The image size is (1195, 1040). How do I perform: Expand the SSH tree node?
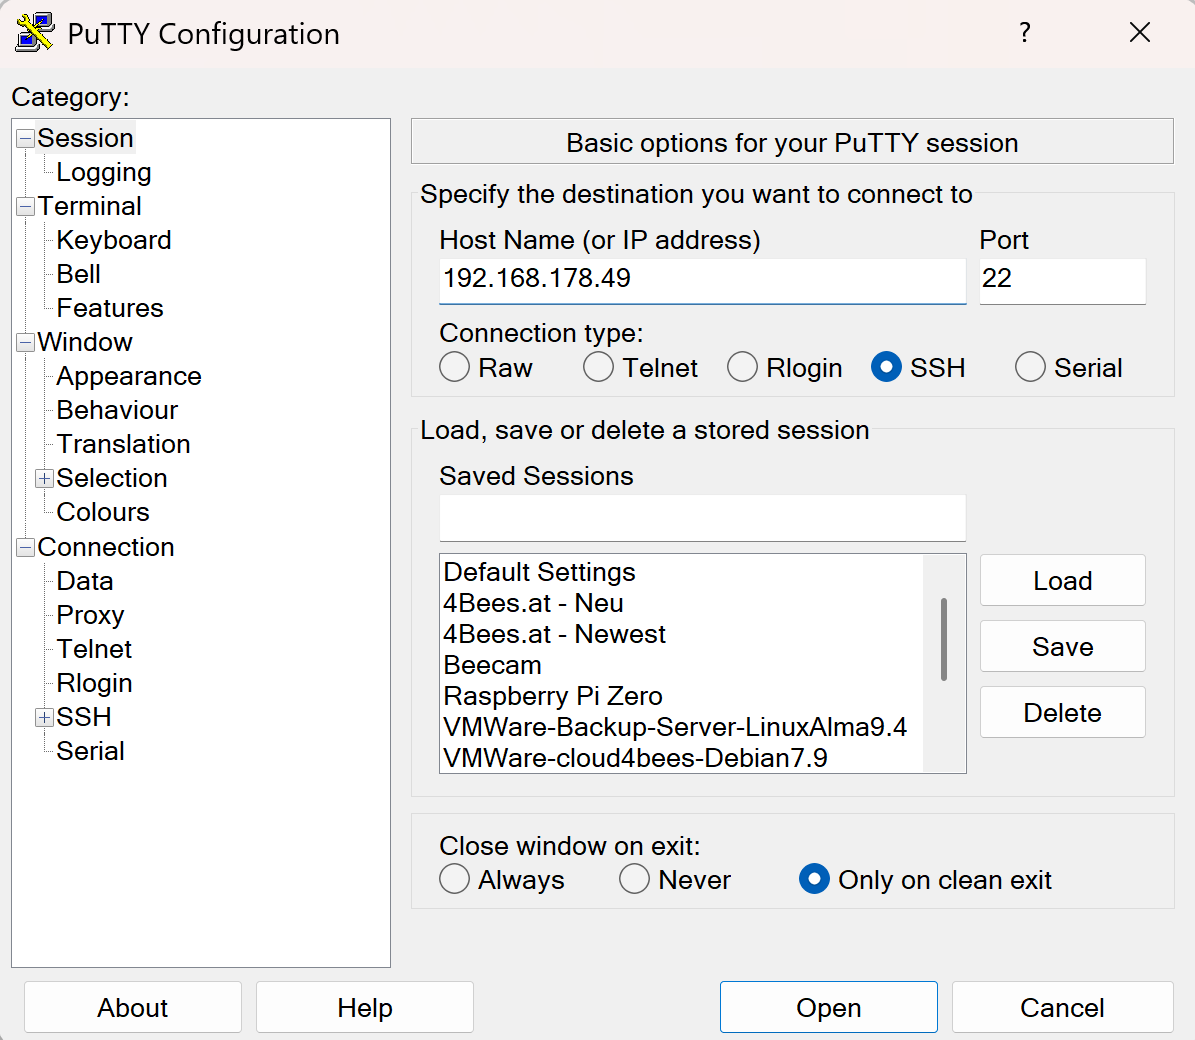point(45,717)
